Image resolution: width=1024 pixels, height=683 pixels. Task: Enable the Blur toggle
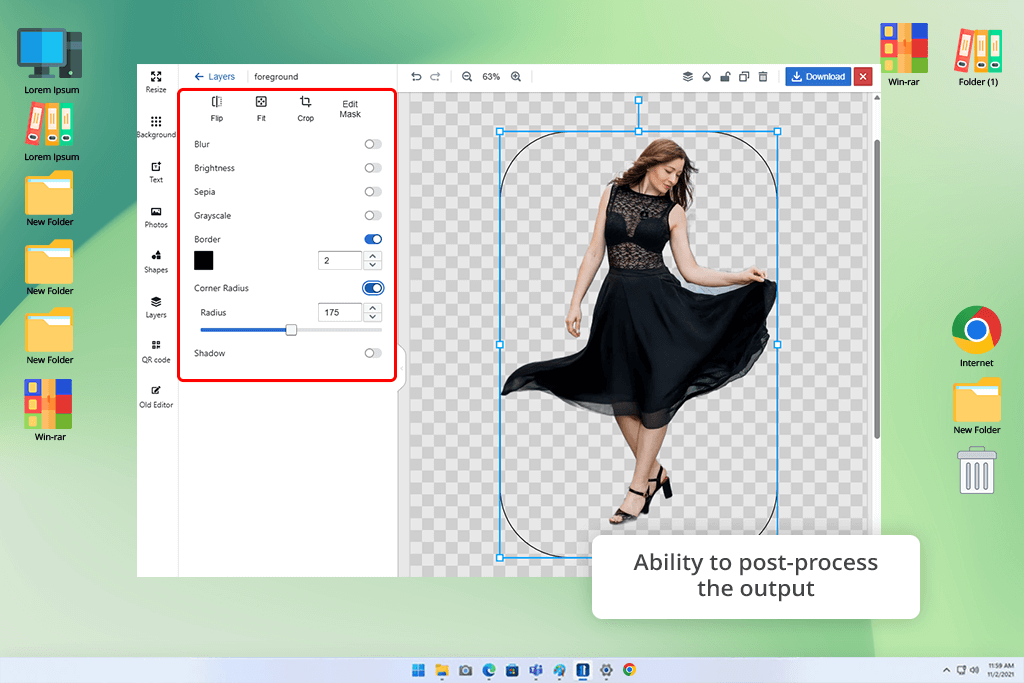373,144
